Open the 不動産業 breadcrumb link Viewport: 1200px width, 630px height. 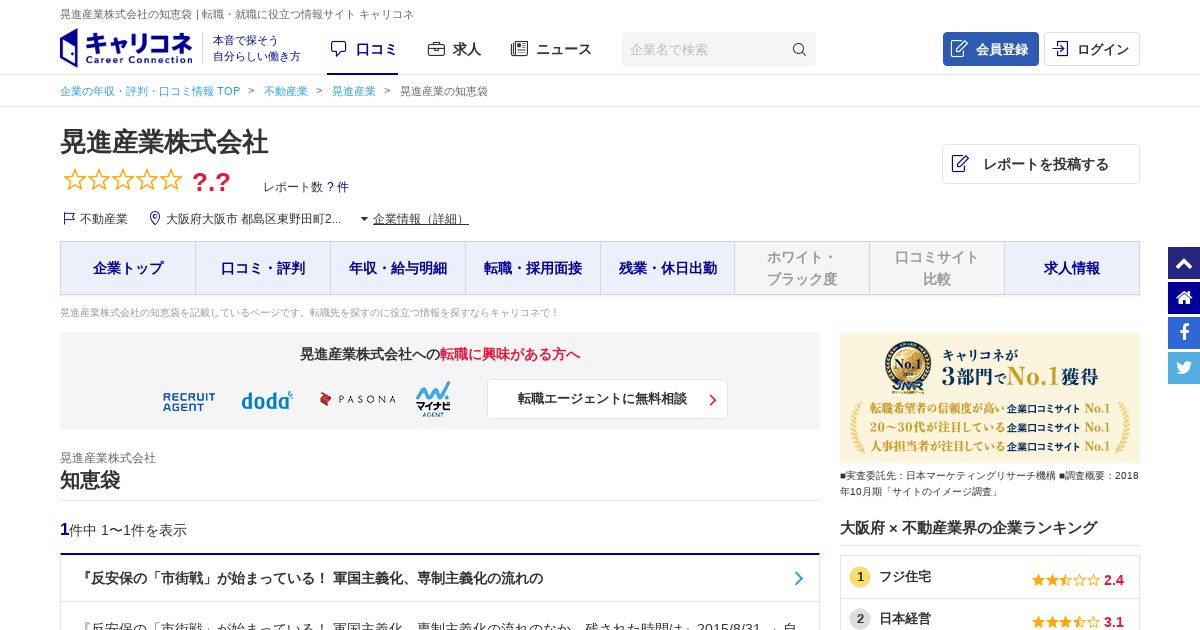click(x=286, y=91)
